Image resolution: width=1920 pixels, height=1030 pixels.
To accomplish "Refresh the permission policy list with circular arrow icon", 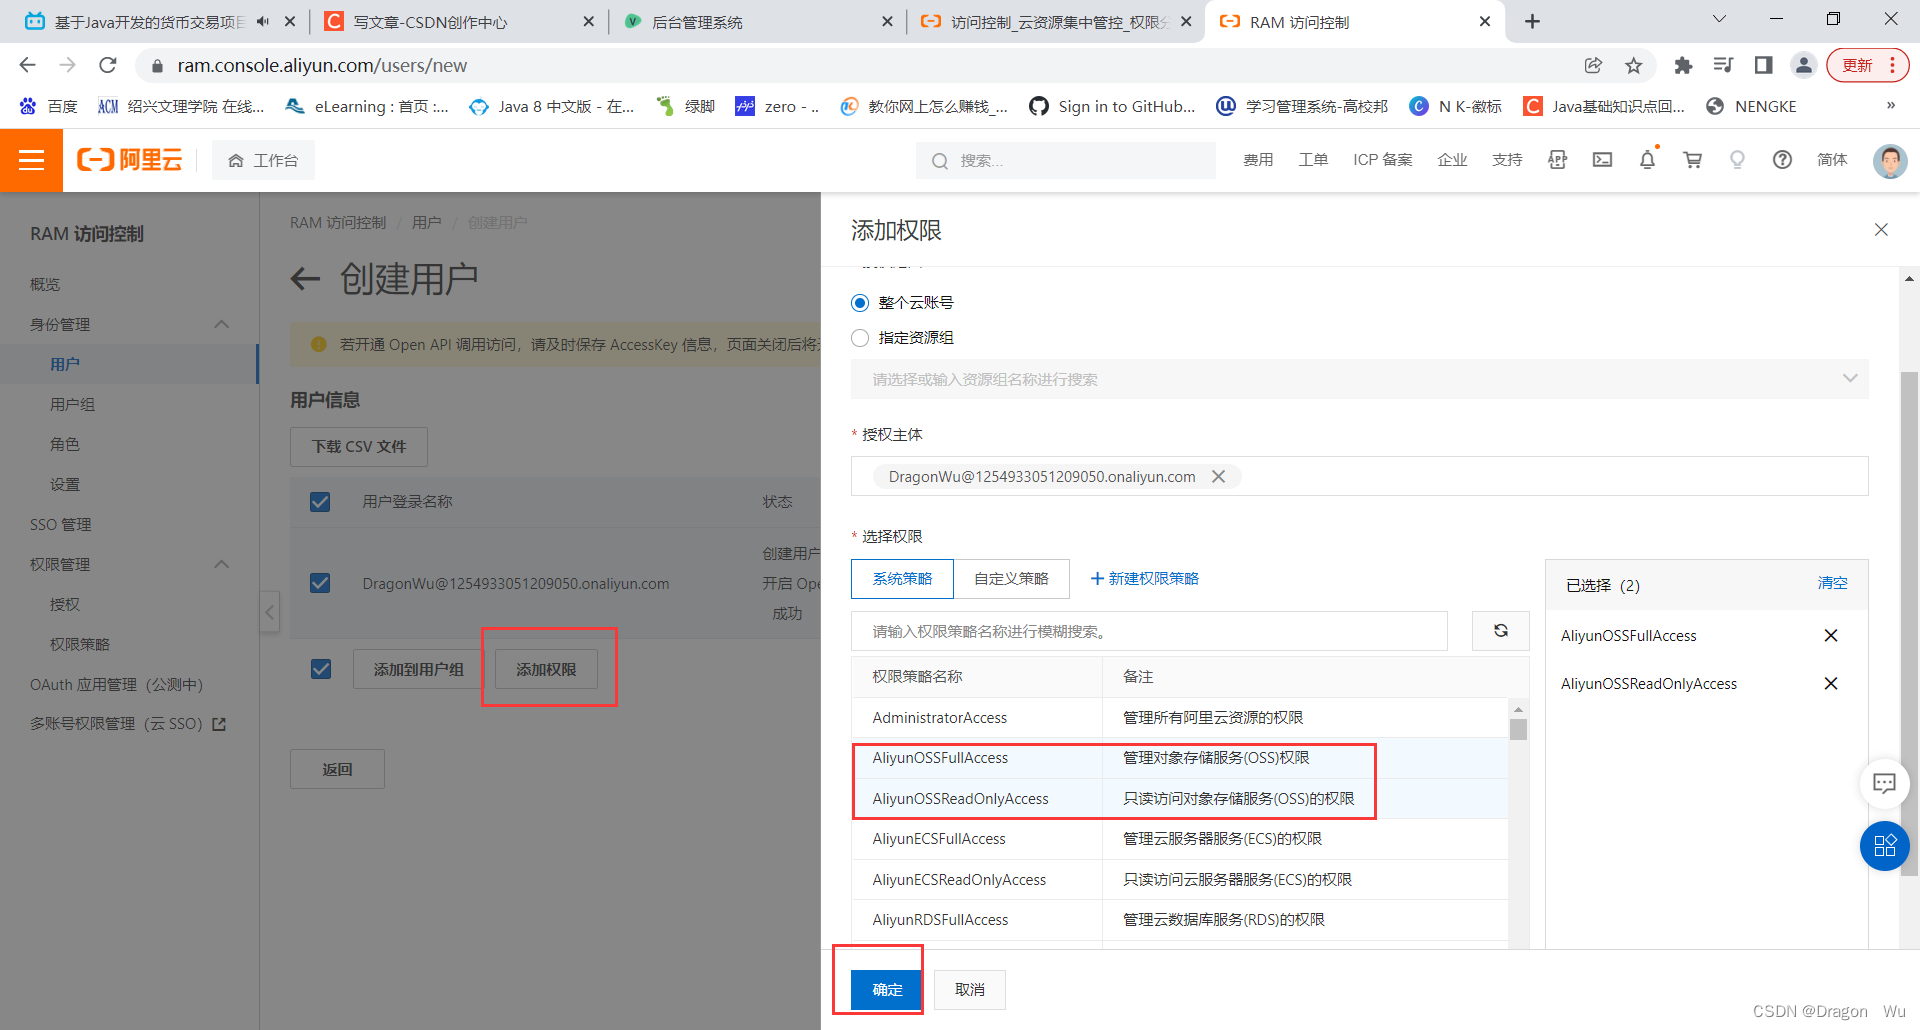I will 1500,631.
